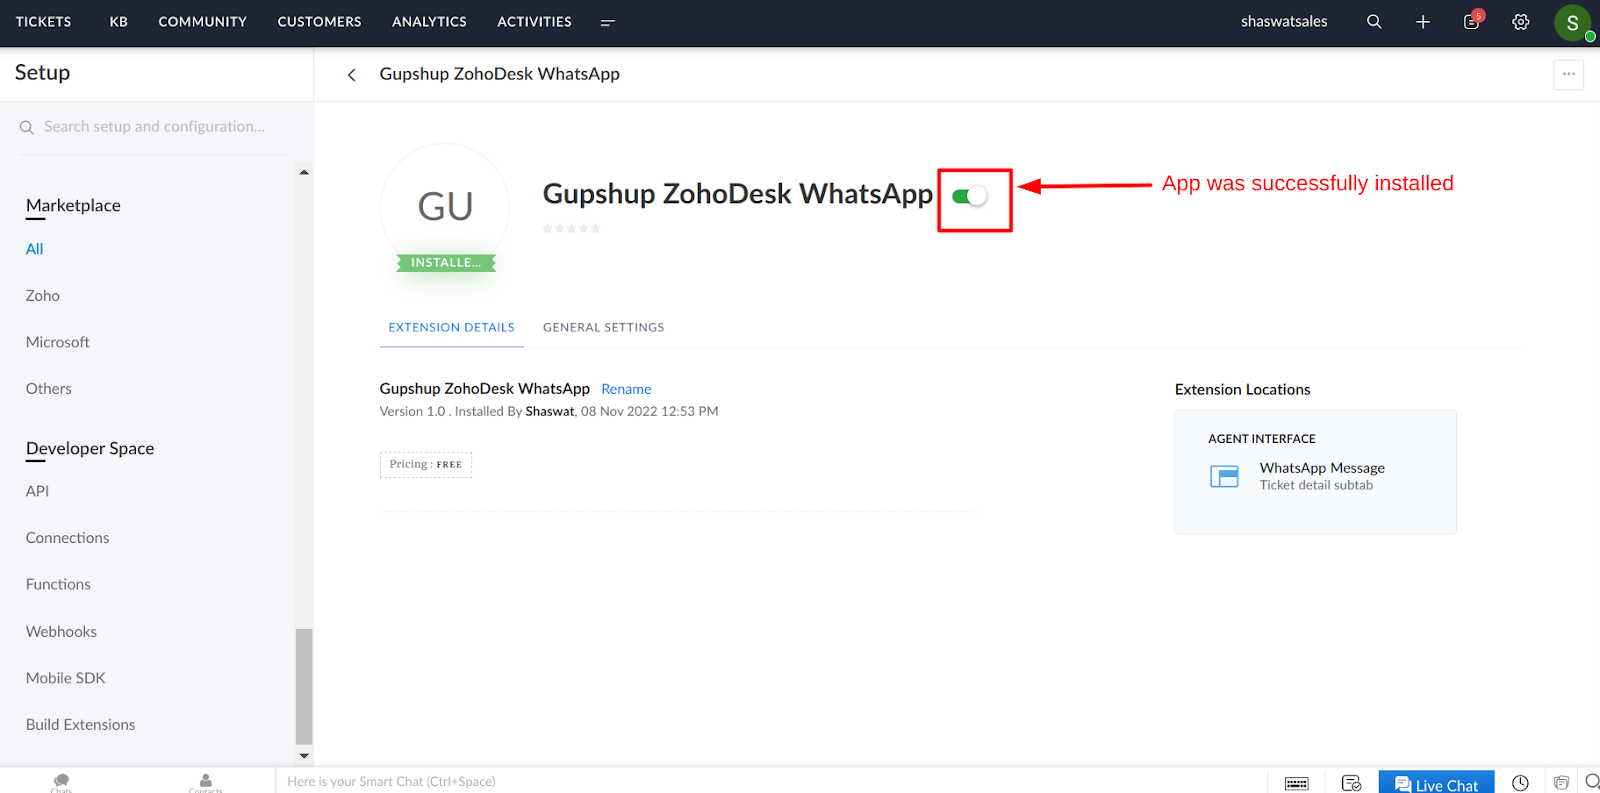Select Zoho marketplace category
The image size is (1600, 793).
click(42, 296)
